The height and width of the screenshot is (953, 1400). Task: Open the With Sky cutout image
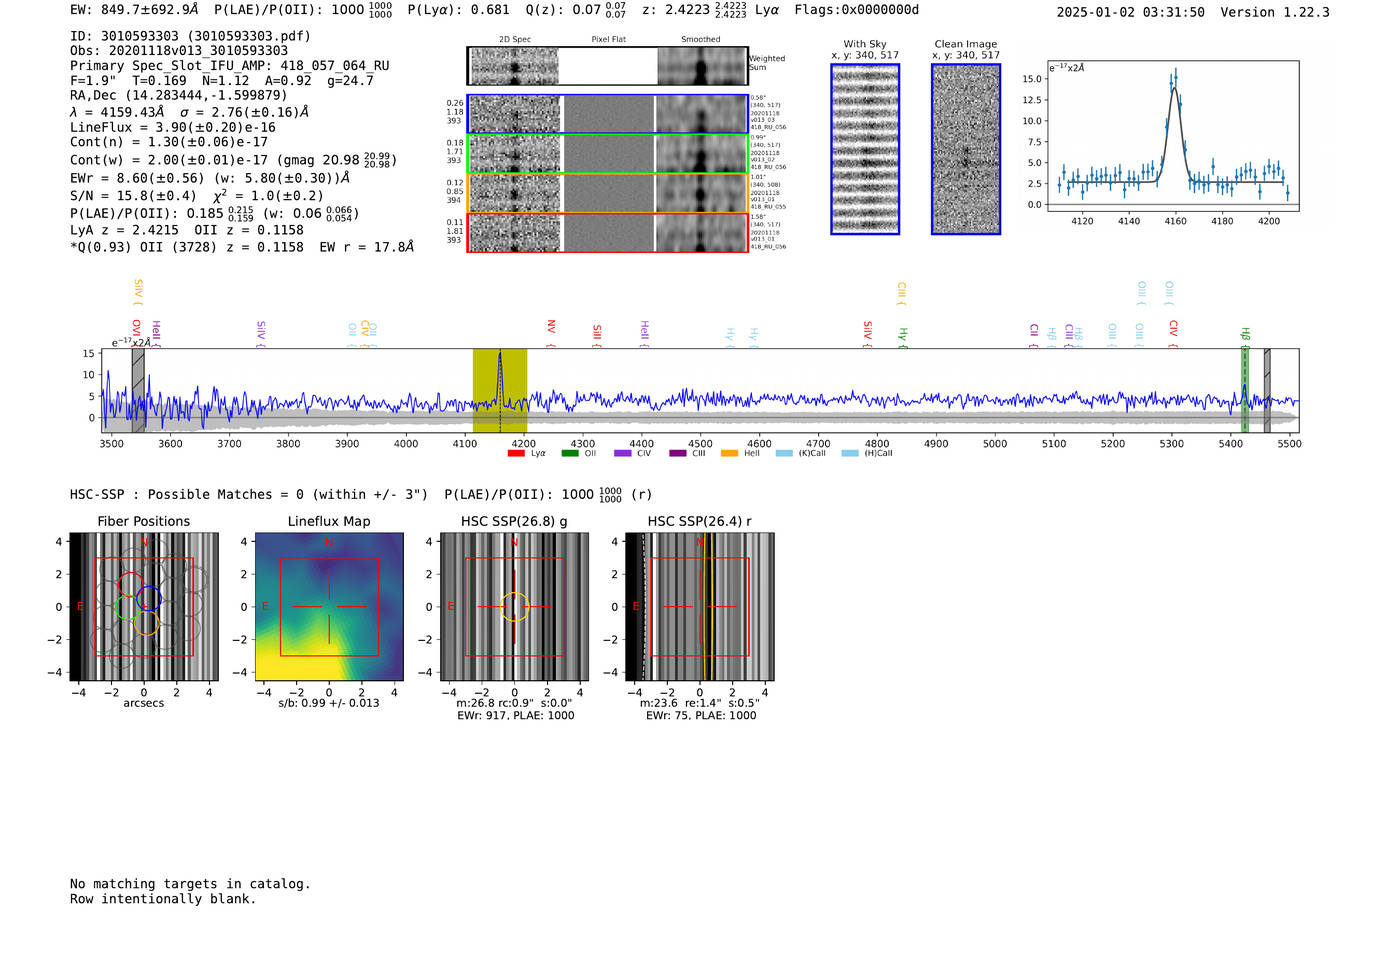pos(865,149)
